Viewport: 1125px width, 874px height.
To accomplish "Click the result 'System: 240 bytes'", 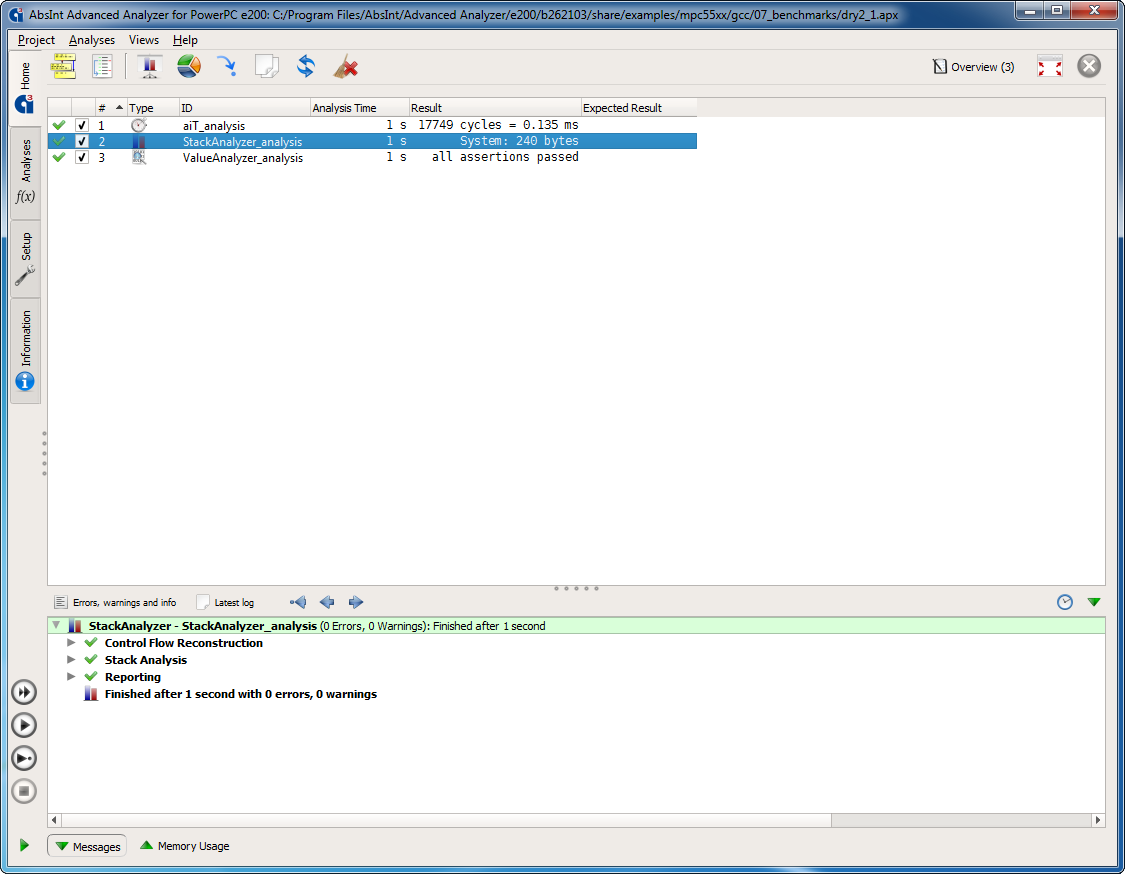I will [x=519, y=141].
